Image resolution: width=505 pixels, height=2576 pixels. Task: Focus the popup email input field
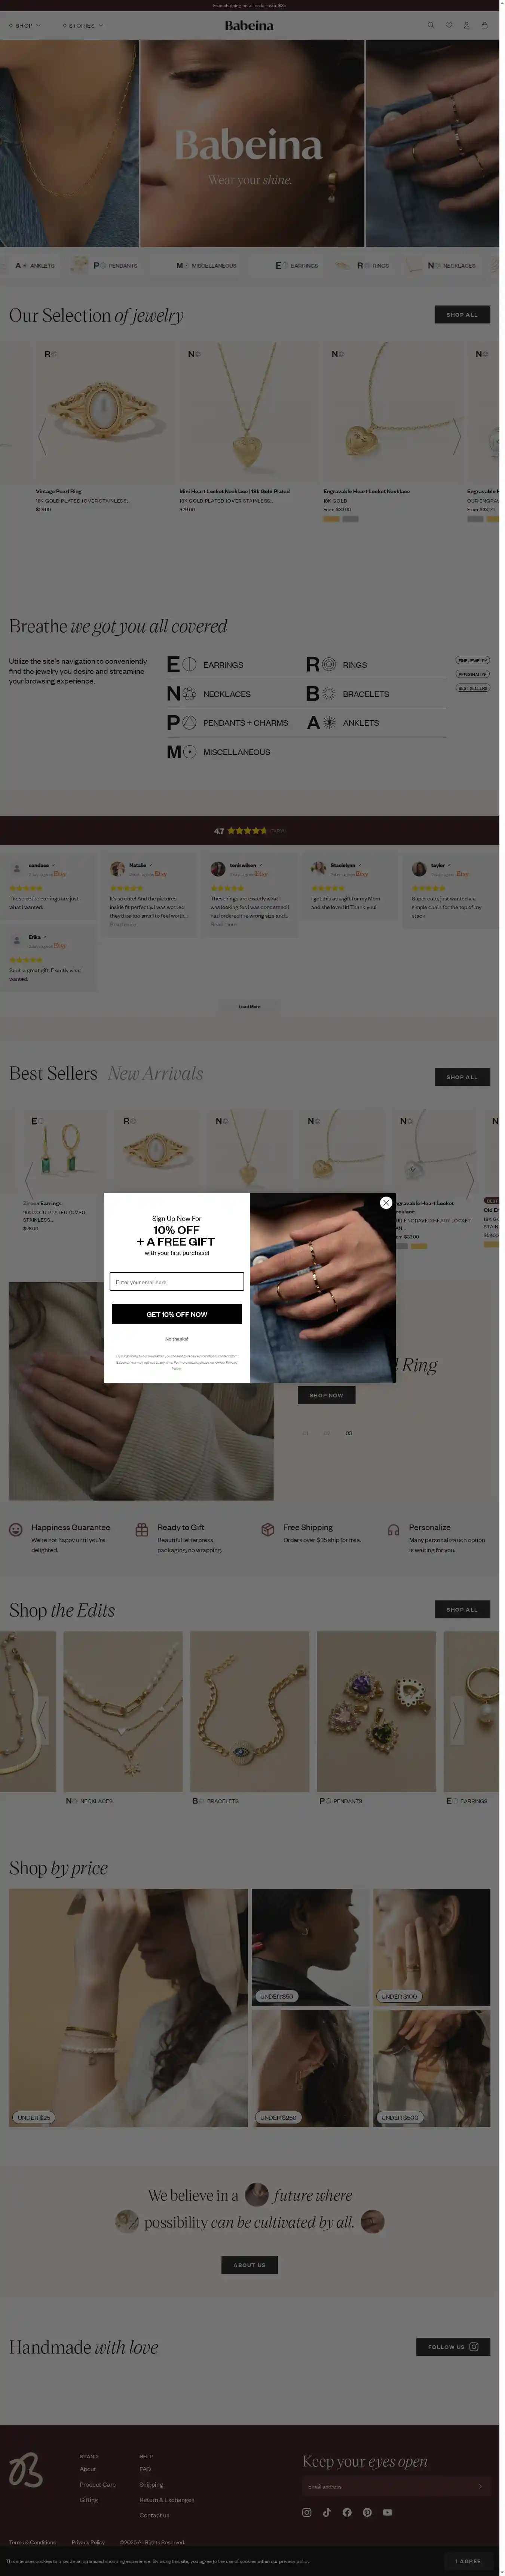point(177,1281)
